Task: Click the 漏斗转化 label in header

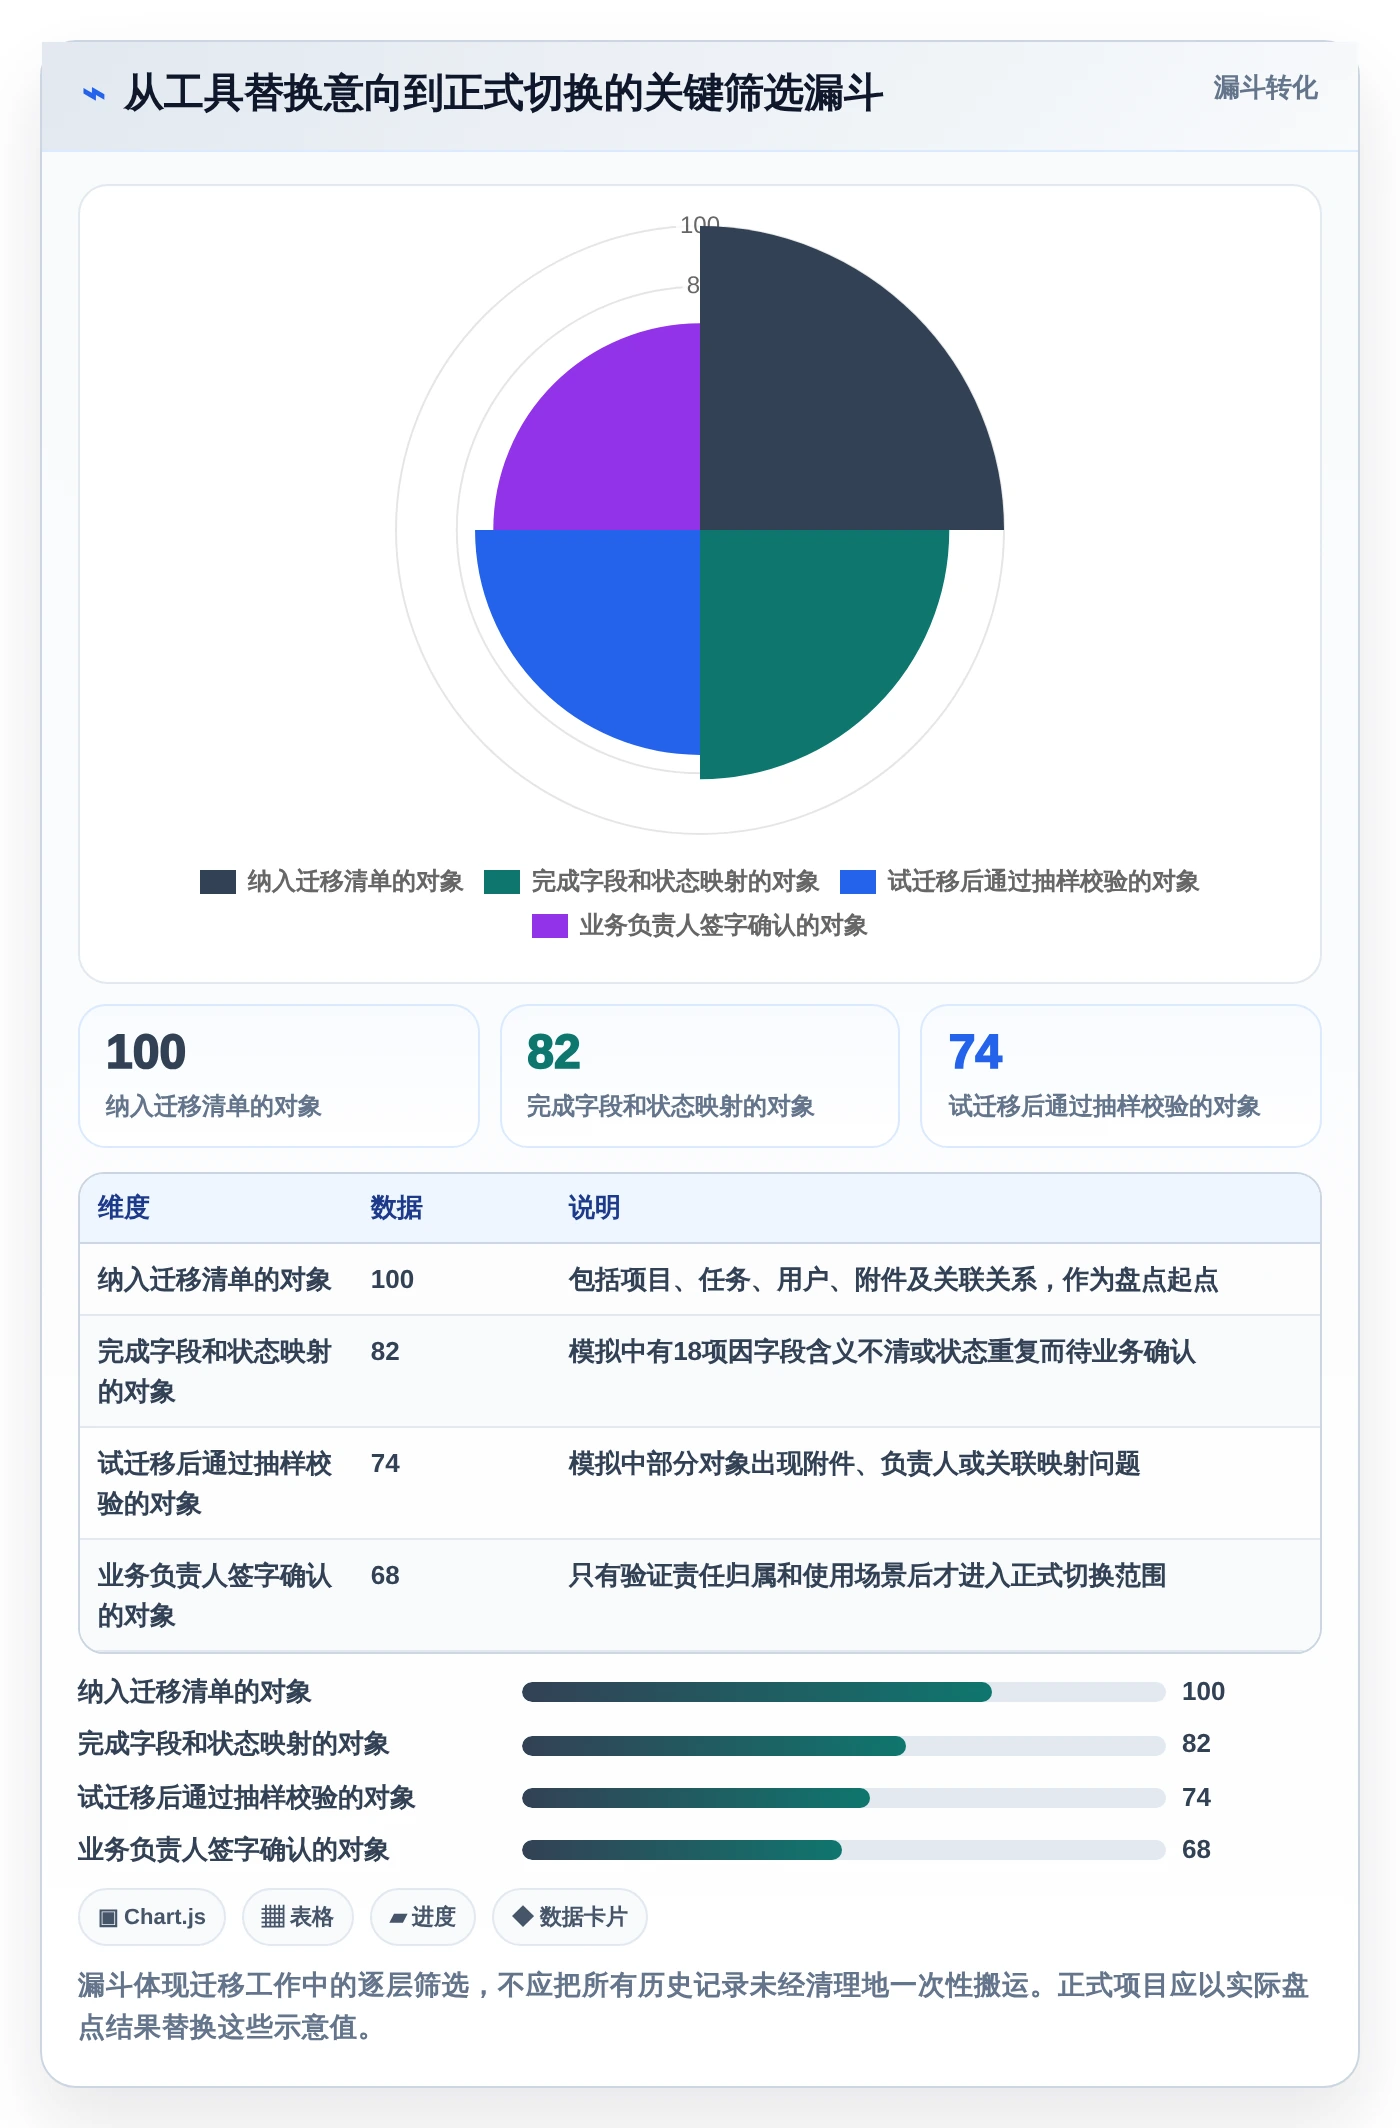Action: (x=1265, y=88)
